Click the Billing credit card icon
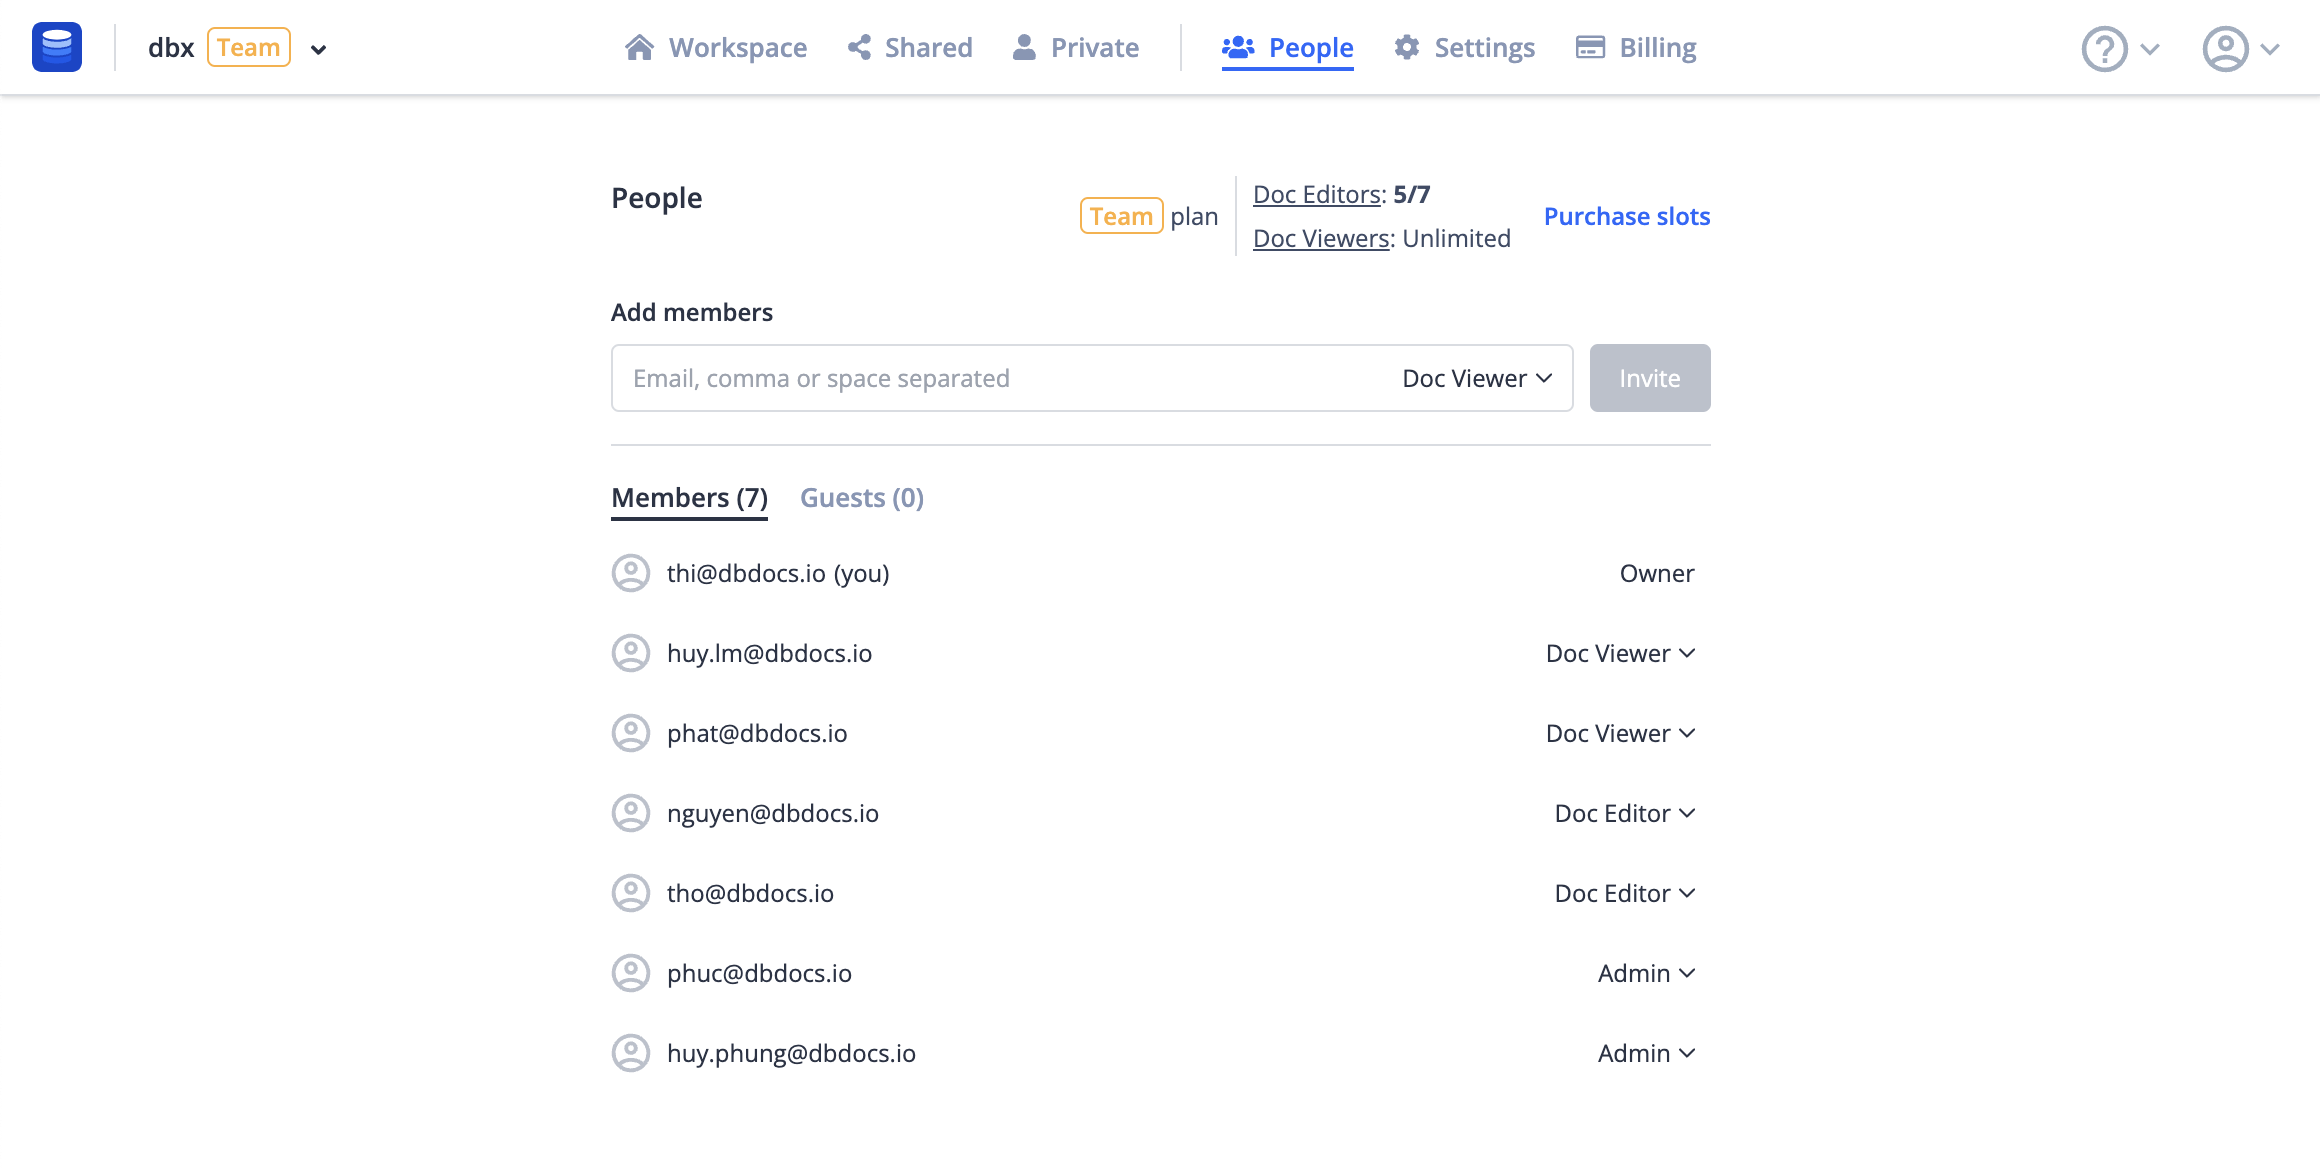Screen dimensions: 2320x1168 click(1590, 47)
